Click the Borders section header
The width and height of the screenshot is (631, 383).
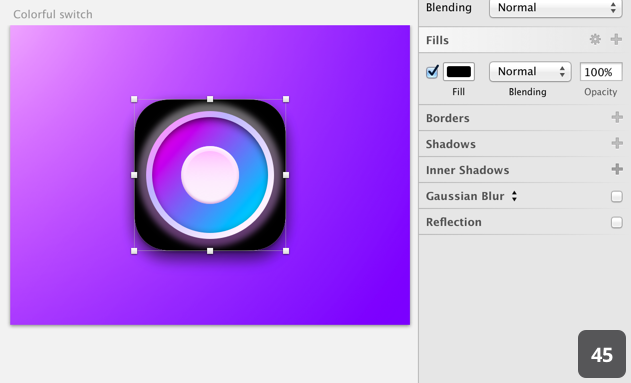(x=447, y=118)
